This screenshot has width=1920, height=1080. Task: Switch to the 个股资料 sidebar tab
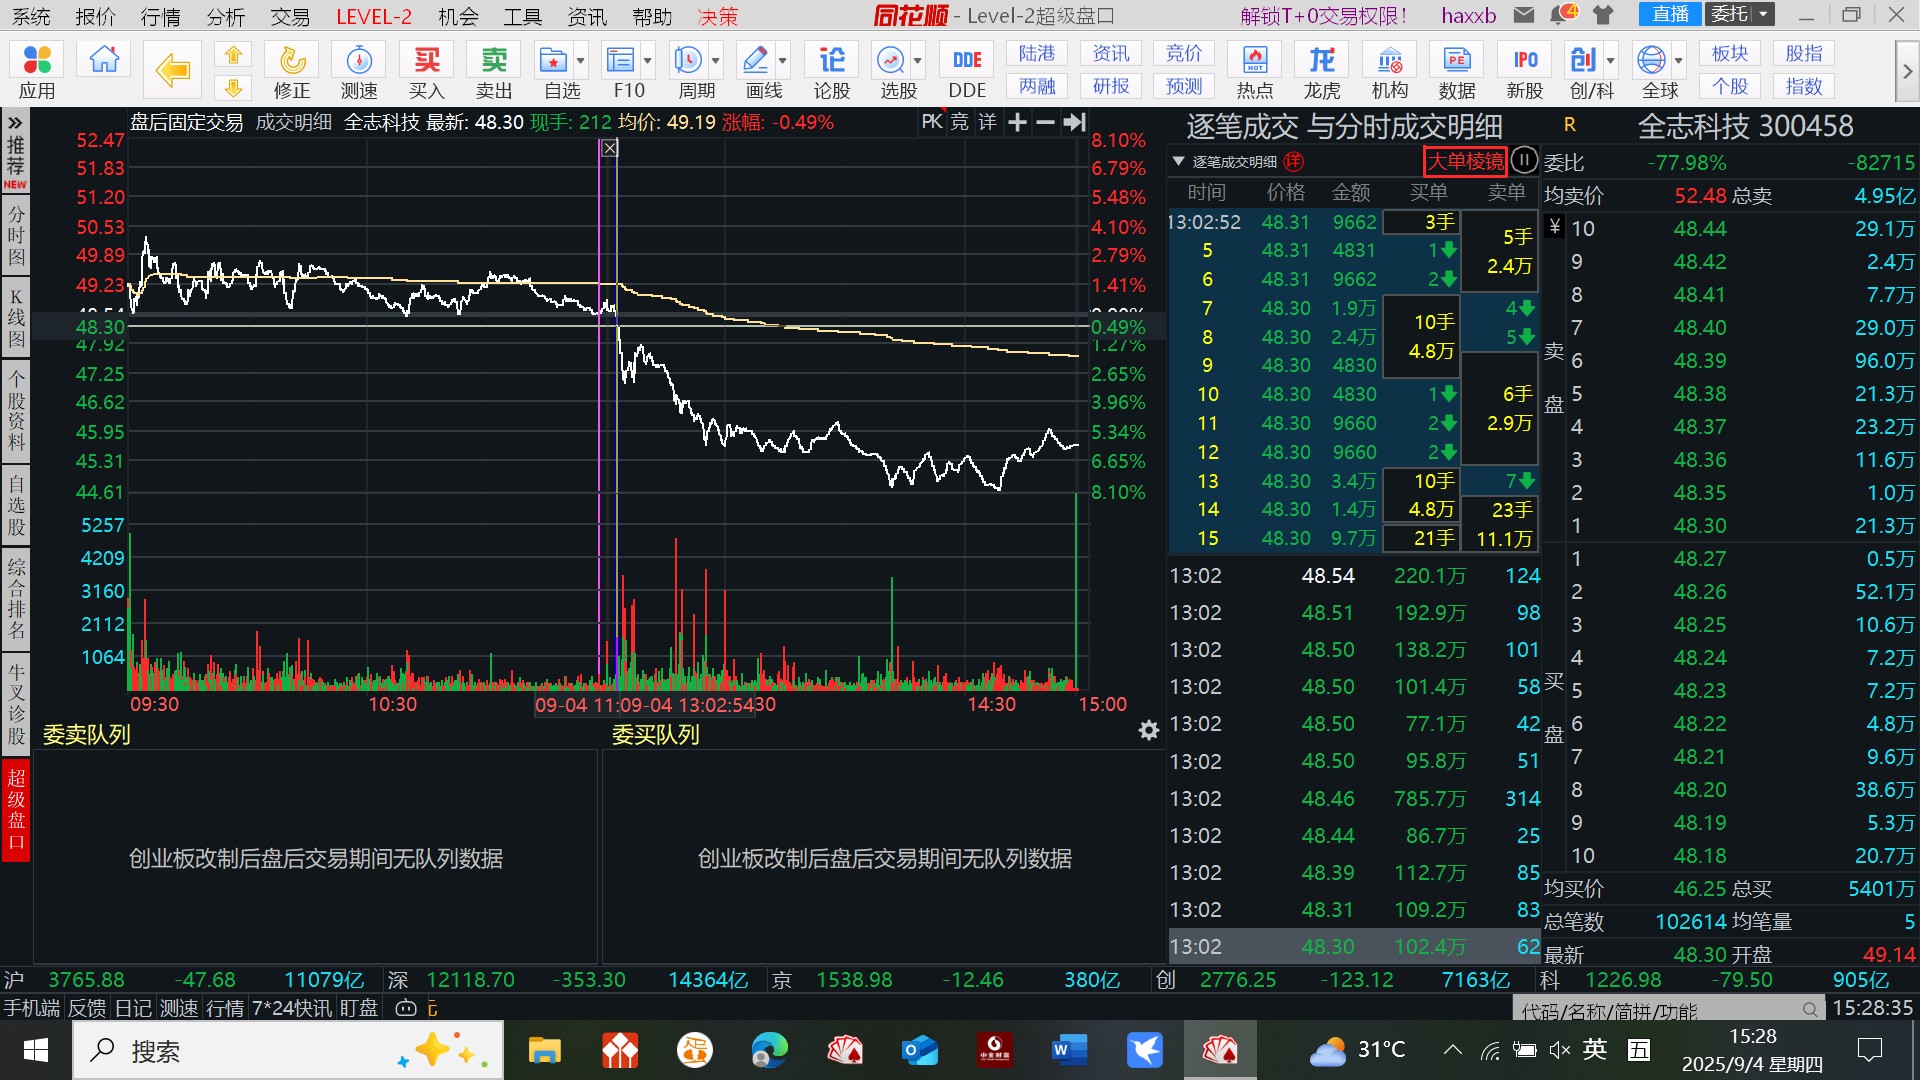(16, 409)
